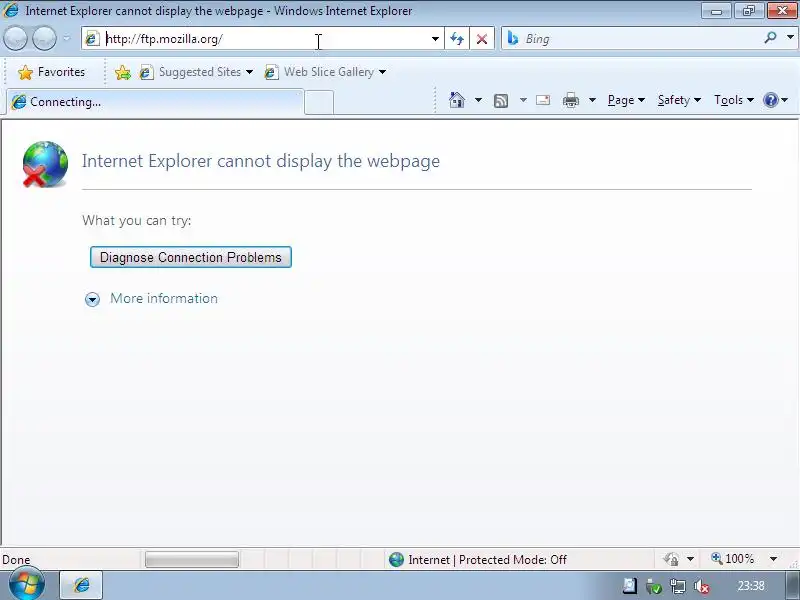The height and width of the screenshot is (600, 800).
Task: Click the Home icon in command bar
Action: pos(457,100)
